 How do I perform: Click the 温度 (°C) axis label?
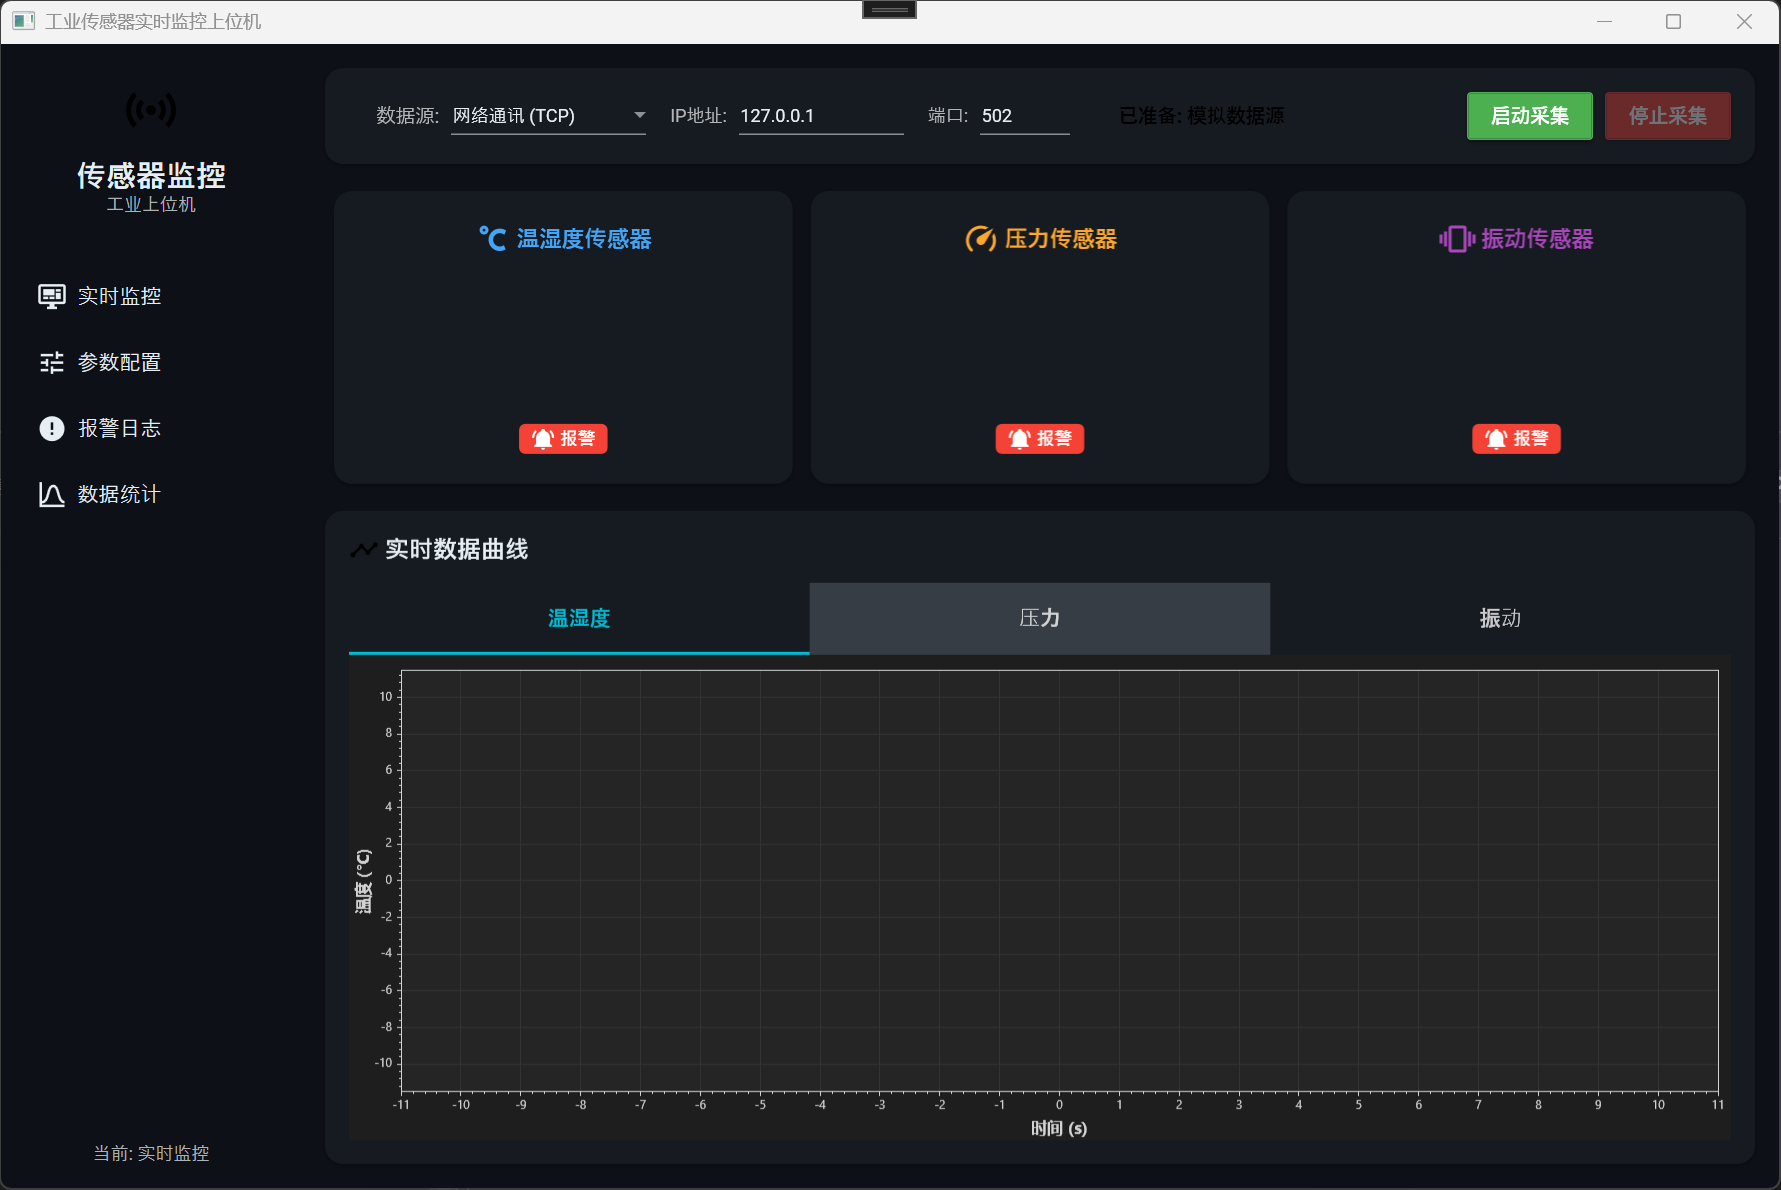point(363,881)
